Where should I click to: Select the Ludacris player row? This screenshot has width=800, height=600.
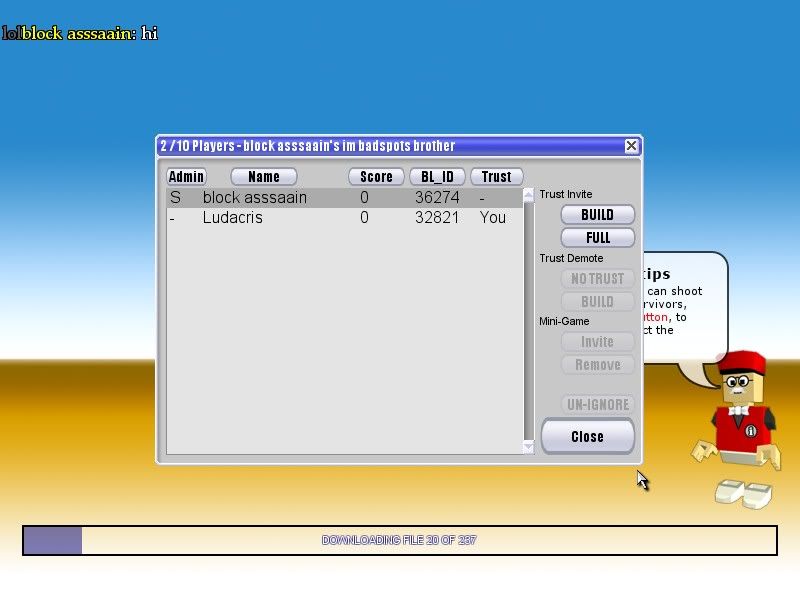pyautogui.click(x=340, y=217)
